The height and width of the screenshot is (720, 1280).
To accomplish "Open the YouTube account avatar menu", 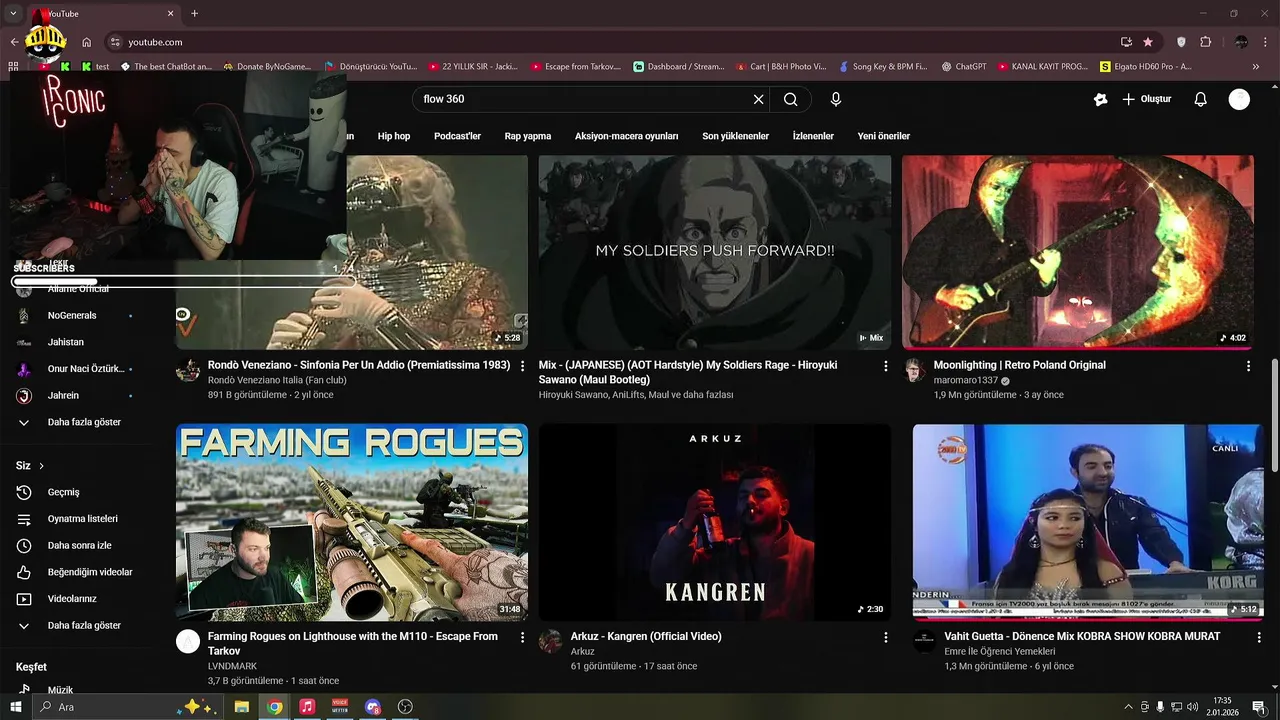I will click(1239, 99).
